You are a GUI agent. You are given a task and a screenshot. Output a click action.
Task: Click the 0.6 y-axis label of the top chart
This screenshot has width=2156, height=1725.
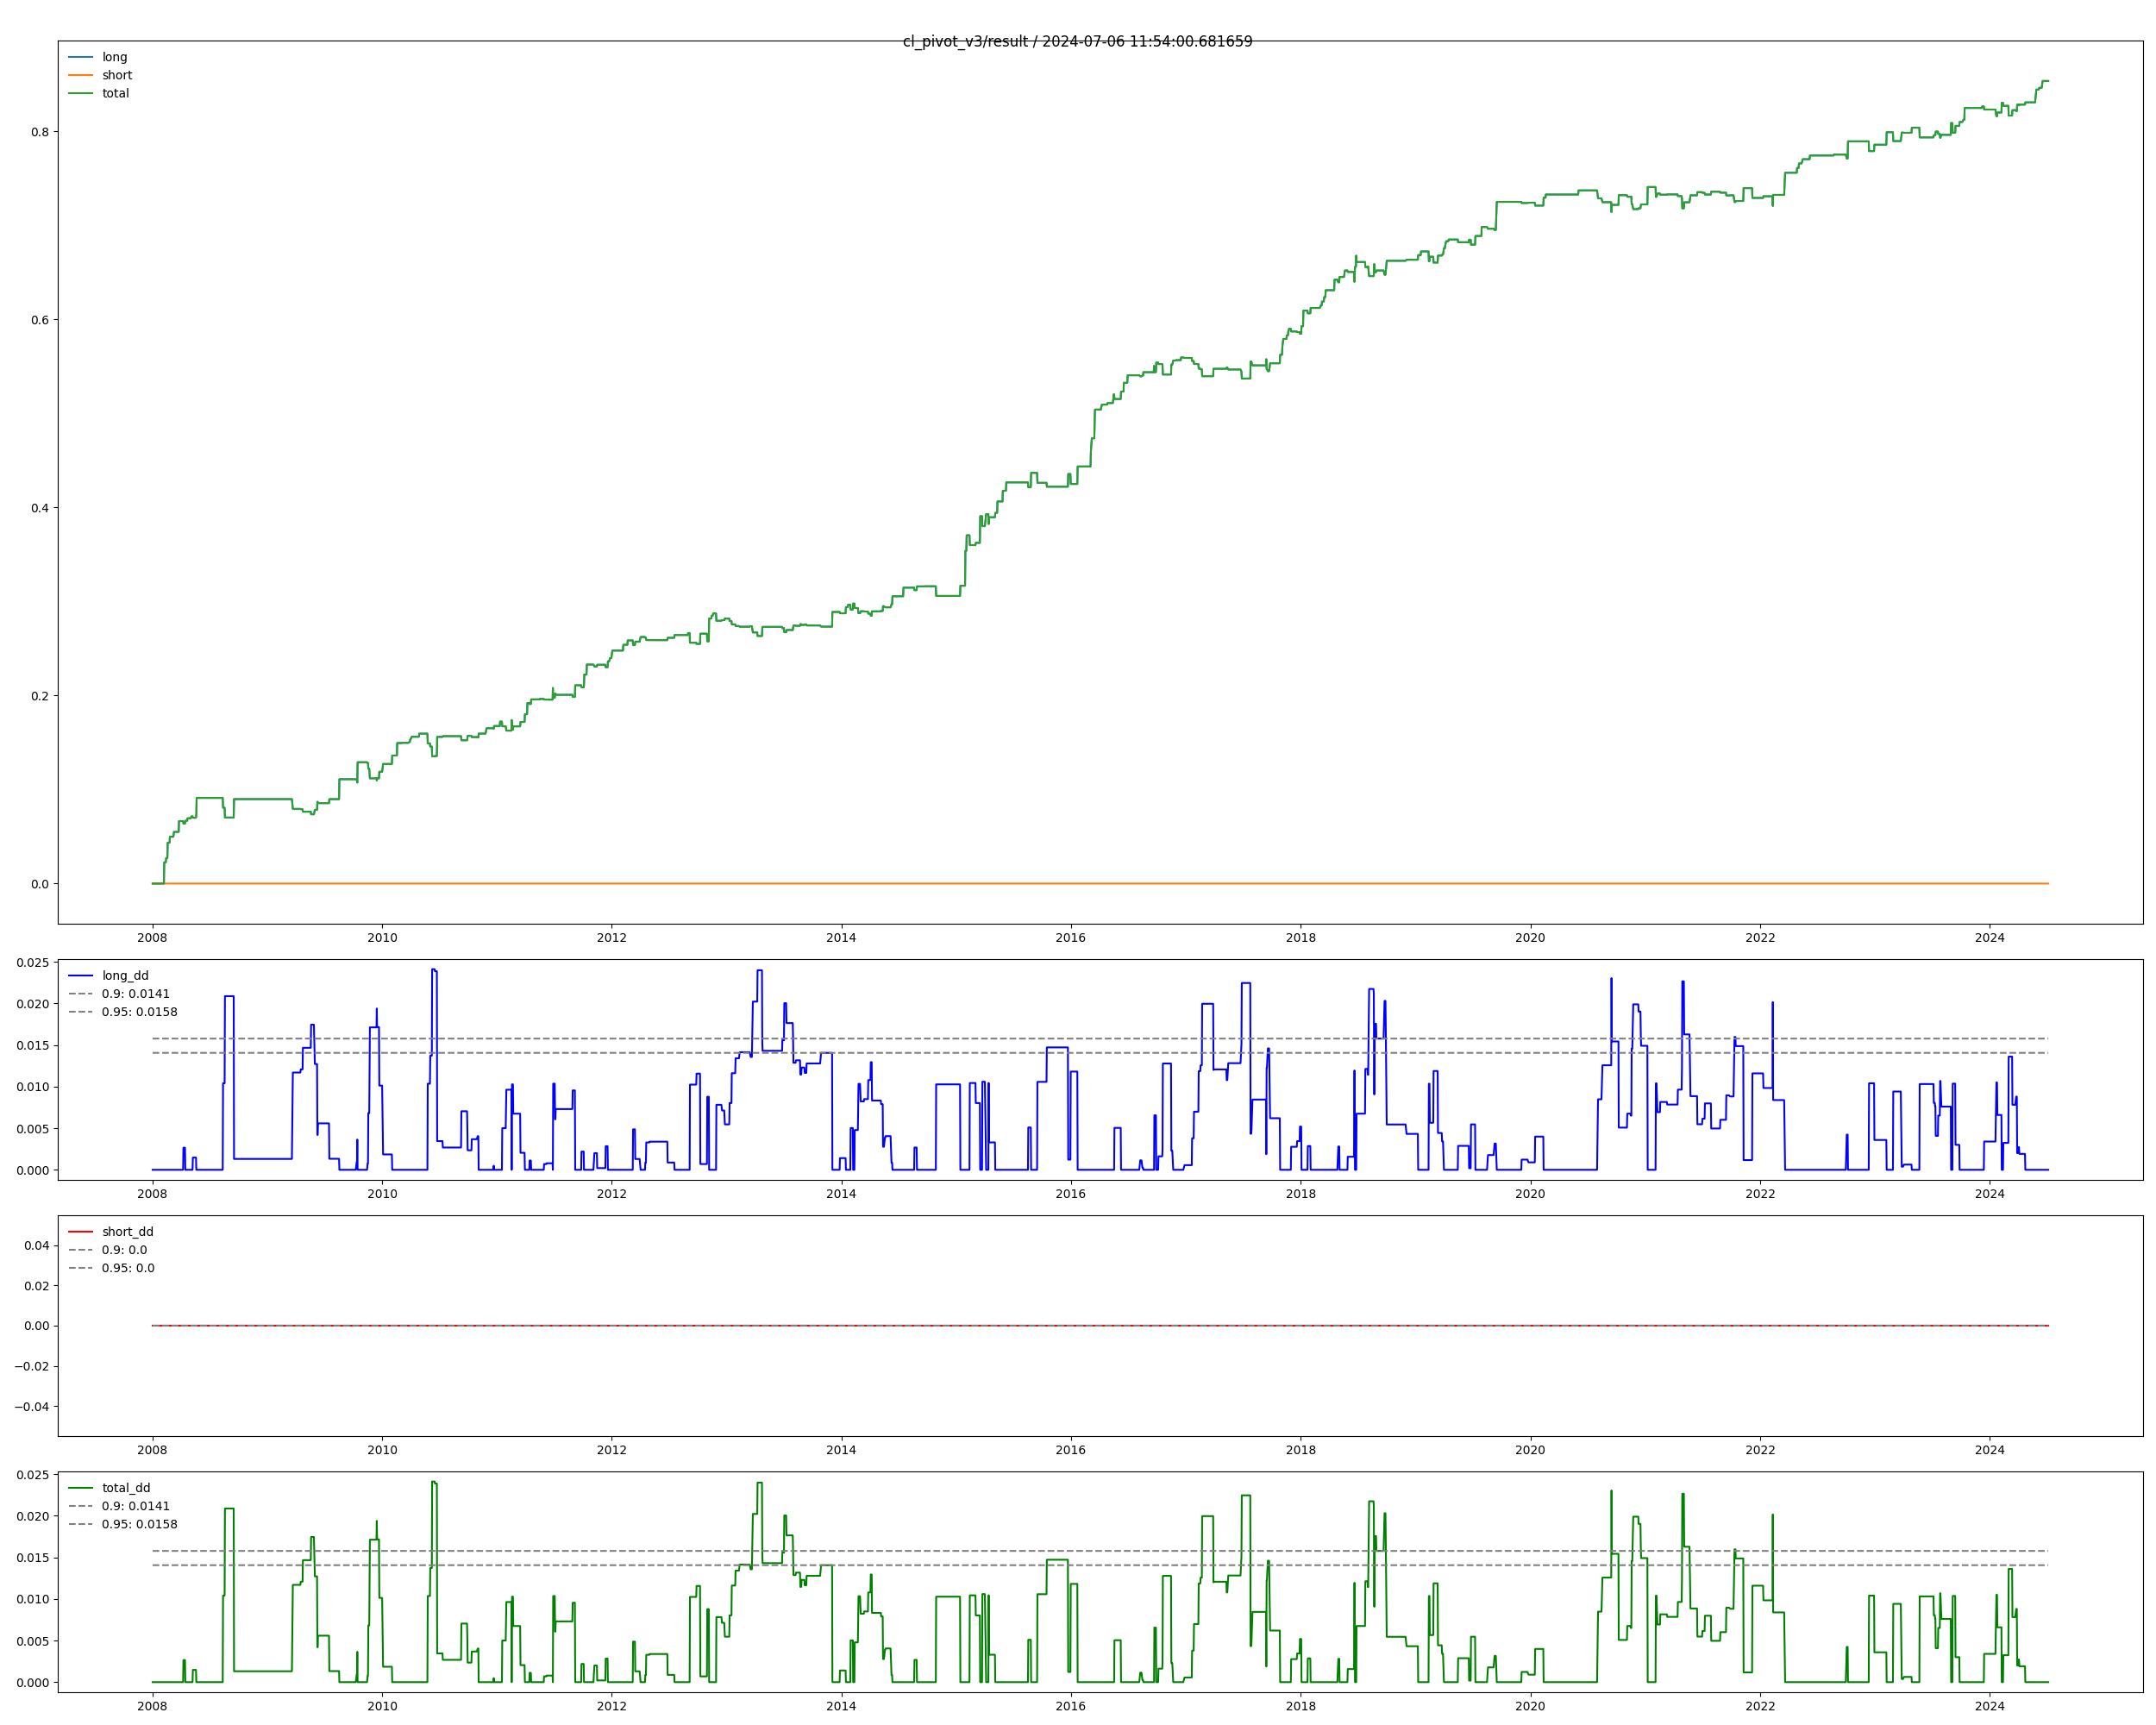39,320
